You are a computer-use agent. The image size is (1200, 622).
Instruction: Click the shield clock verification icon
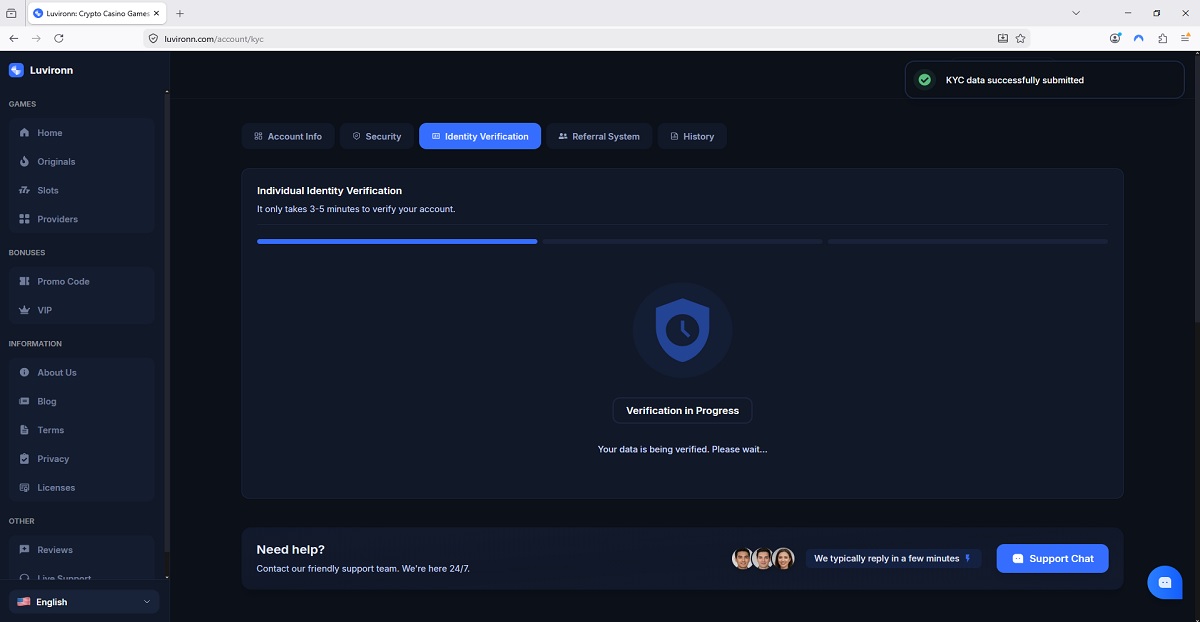[682, 331]
